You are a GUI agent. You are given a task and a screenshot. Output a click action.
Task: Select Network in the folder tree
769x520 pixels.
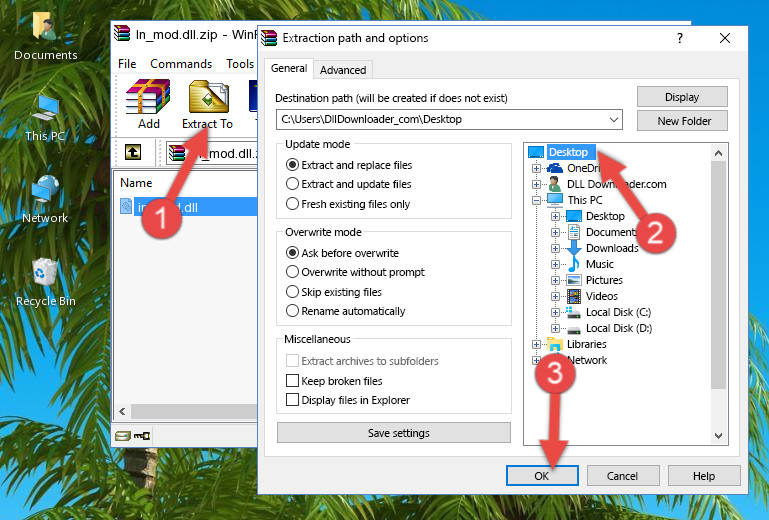tap(587, 361)
